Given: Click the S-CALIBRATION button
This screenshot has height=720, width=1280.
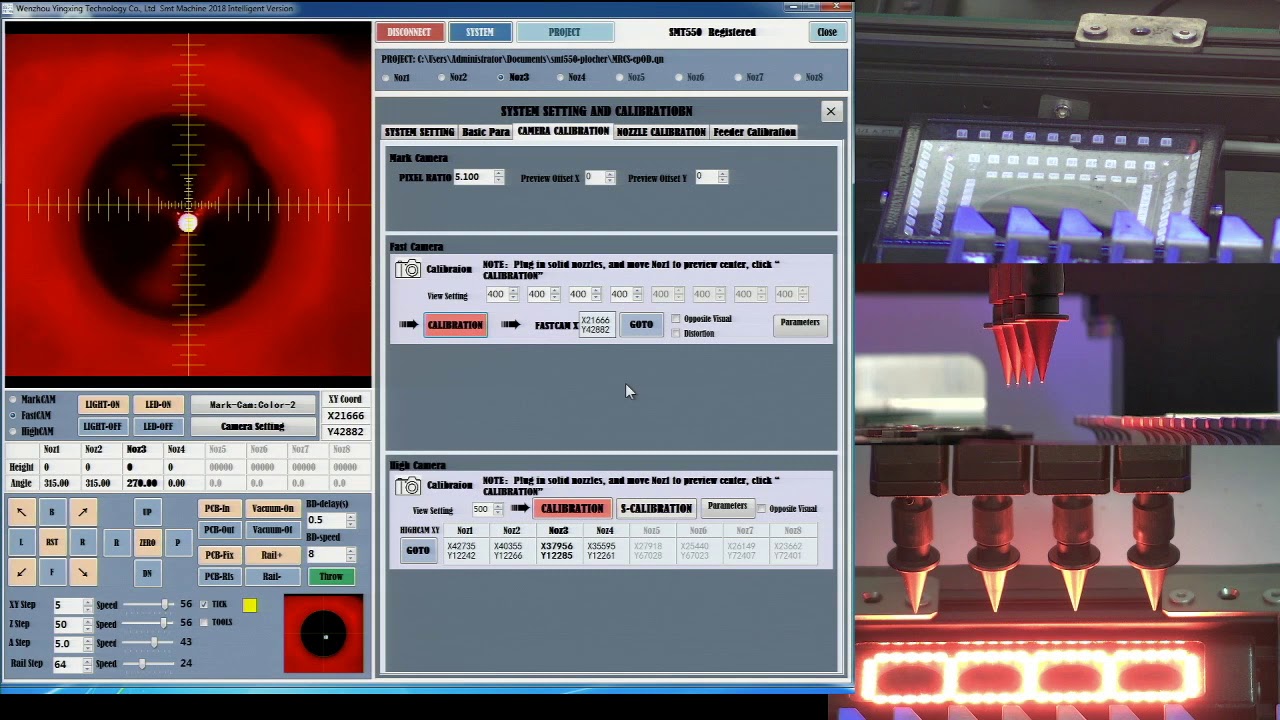Looking at the screenshot, I should (656, 509).
